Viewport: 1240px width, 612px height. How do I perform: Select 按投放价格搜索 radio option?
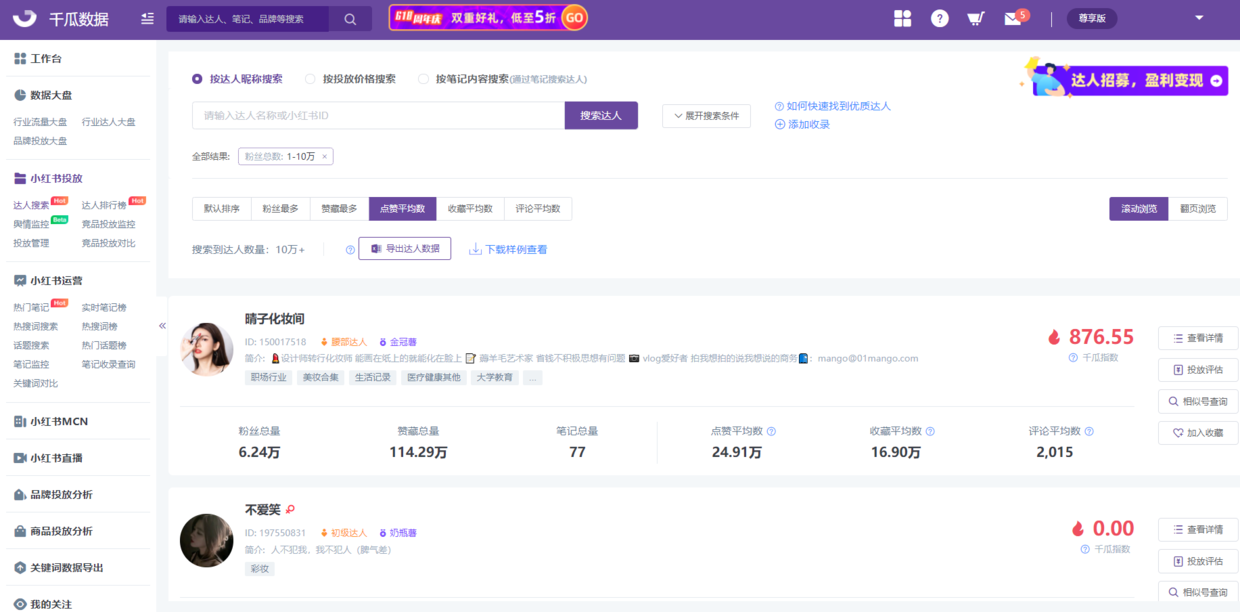310,79
